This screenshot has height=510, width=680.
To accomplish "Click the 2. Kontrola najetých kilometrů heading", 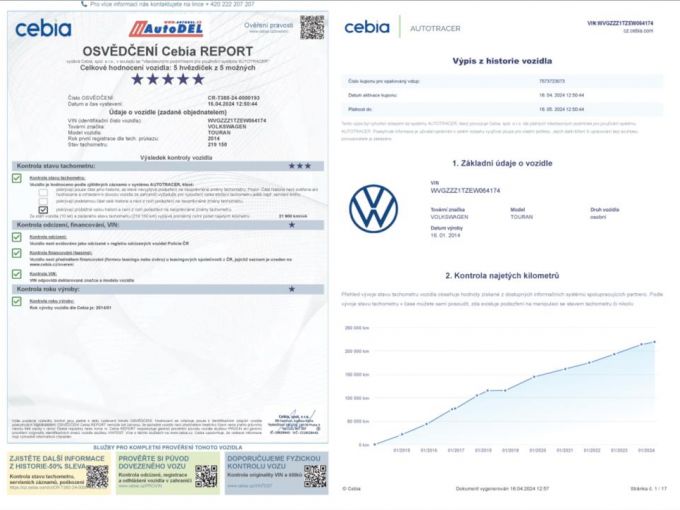I will (502, 276).
